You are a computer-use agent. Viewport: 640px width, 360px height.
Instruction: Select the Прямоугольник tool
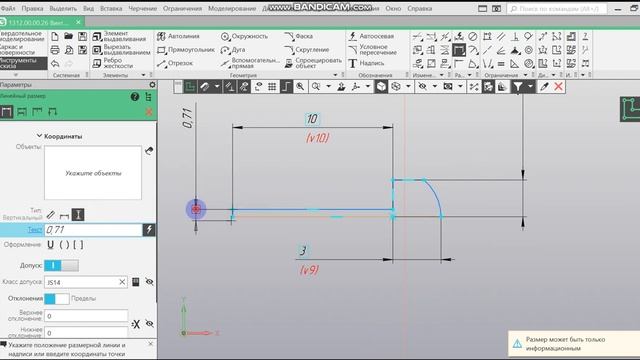click(186, 50)
